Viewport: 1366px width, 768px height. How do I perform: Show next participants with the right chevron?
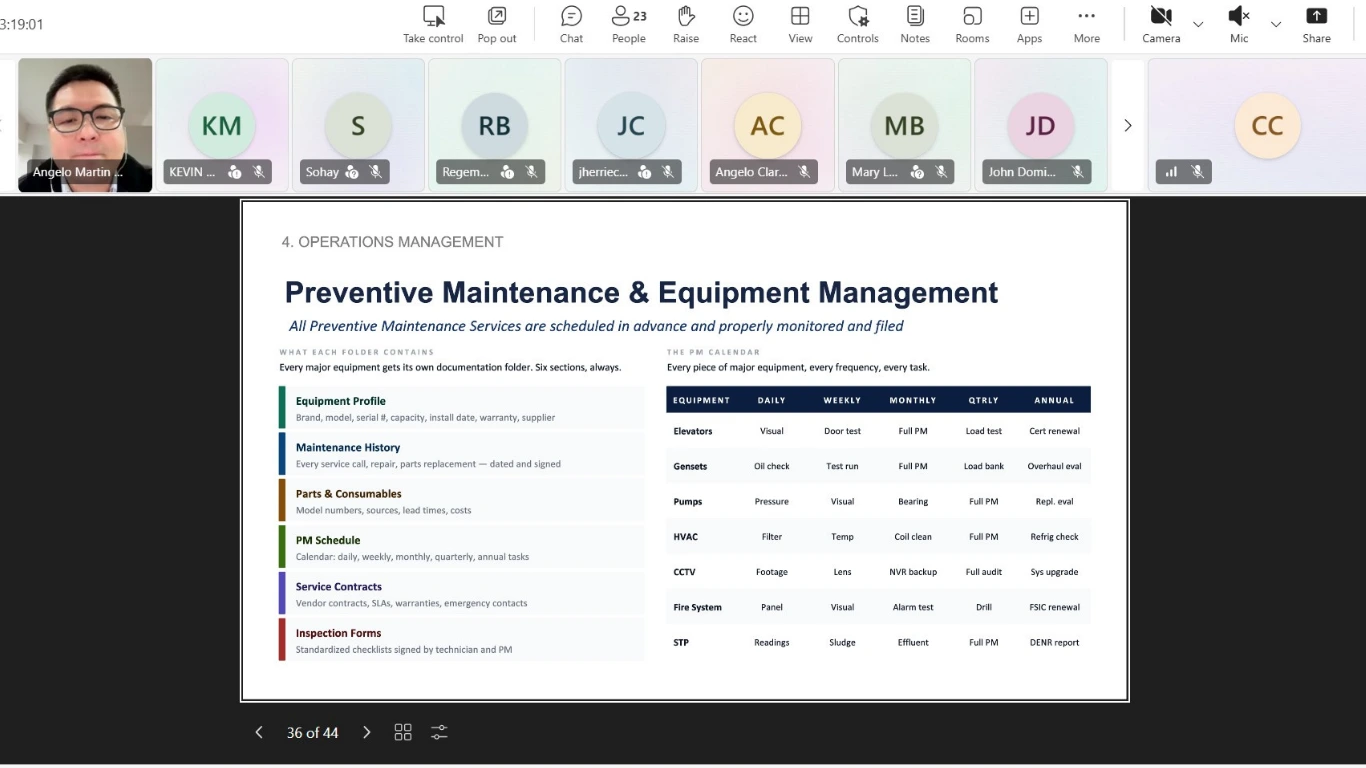(x=1128, y=125)
